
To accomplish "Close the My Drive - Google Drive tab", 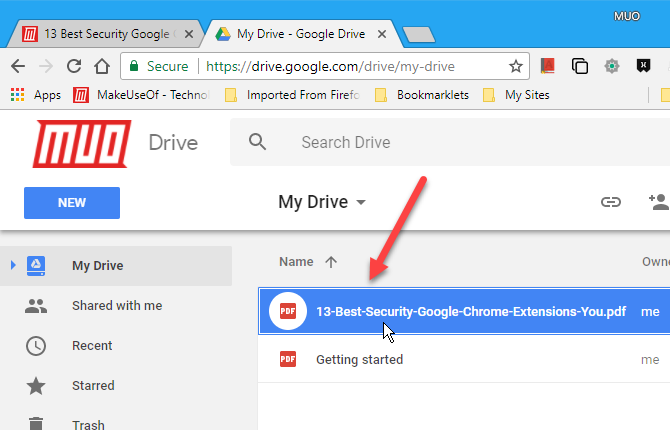I will pos(382,34).
